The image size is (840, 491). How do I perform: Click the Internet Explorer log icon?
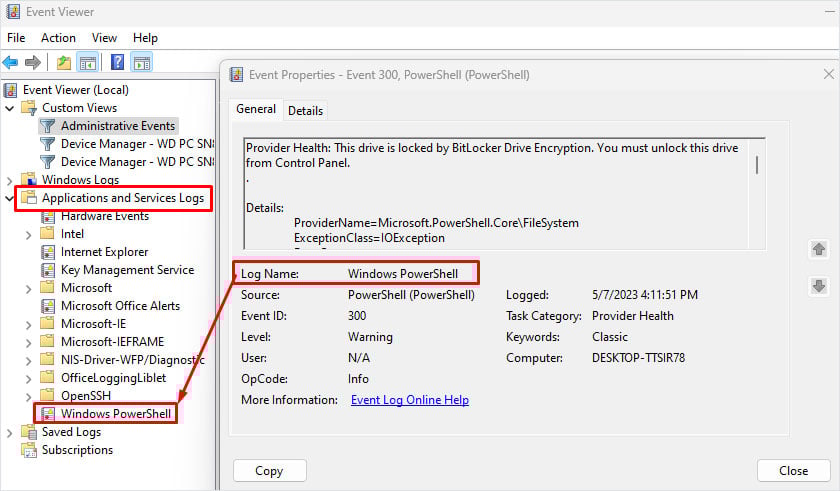click(x=48, y=252)
